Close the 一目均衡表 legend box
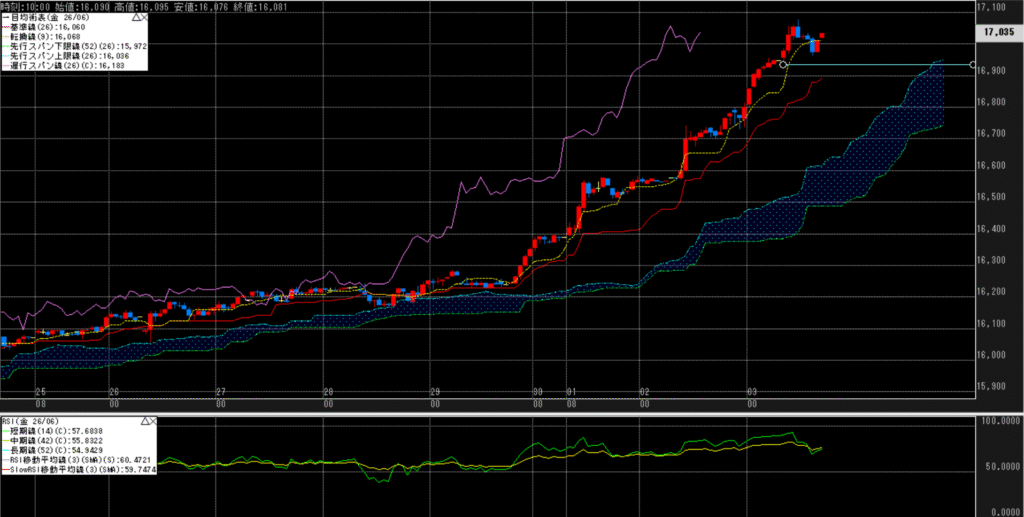Image resolution: width=1024 pixels, height=517 pixels. [x=143, y=17]
